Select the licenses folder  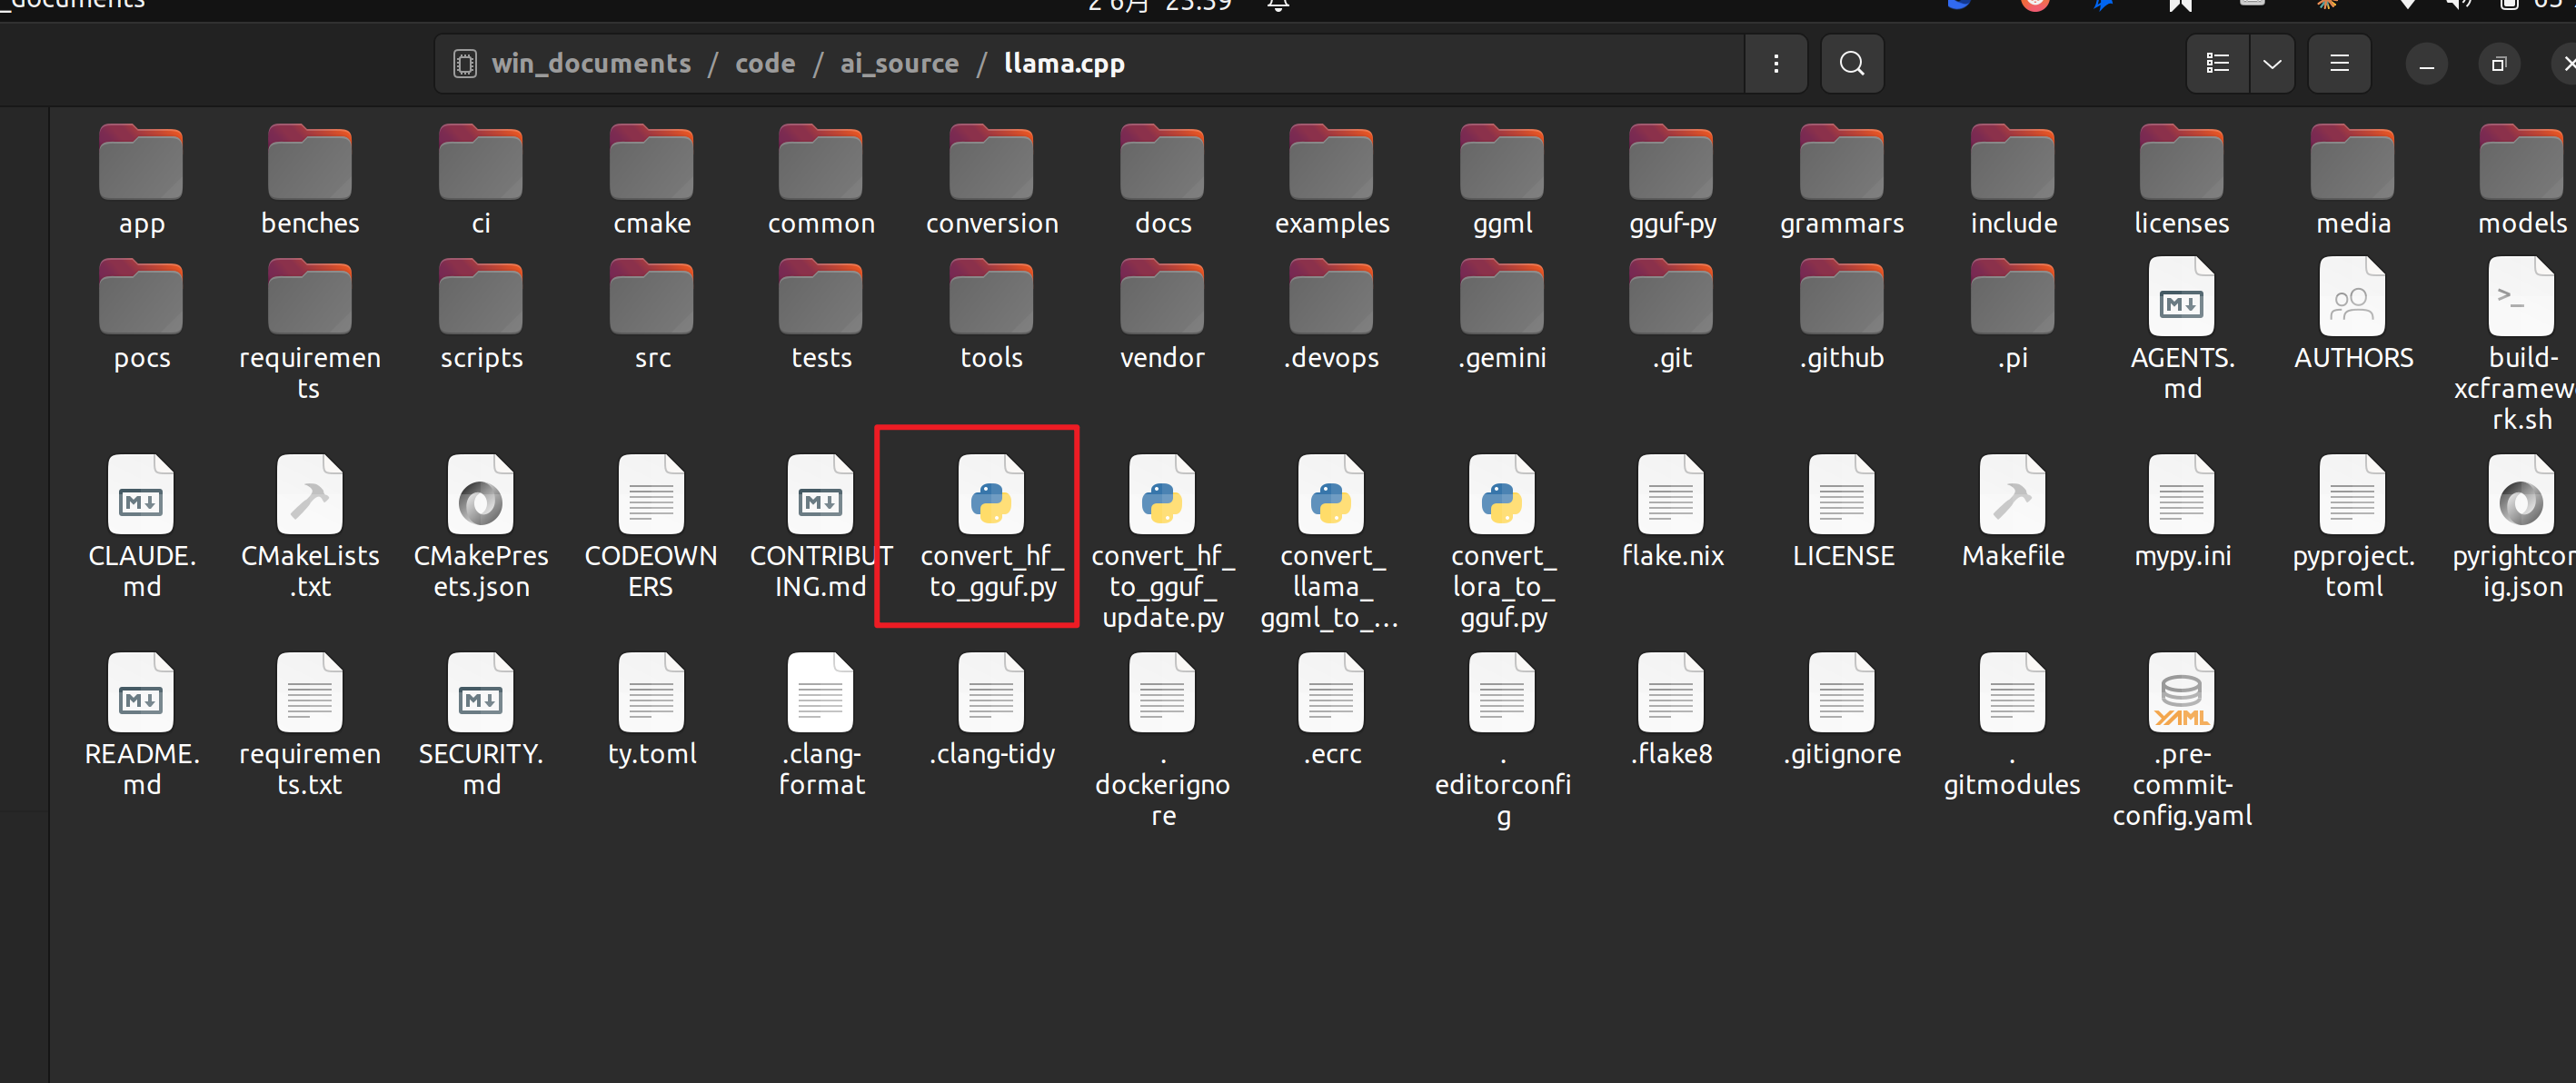2182,181
